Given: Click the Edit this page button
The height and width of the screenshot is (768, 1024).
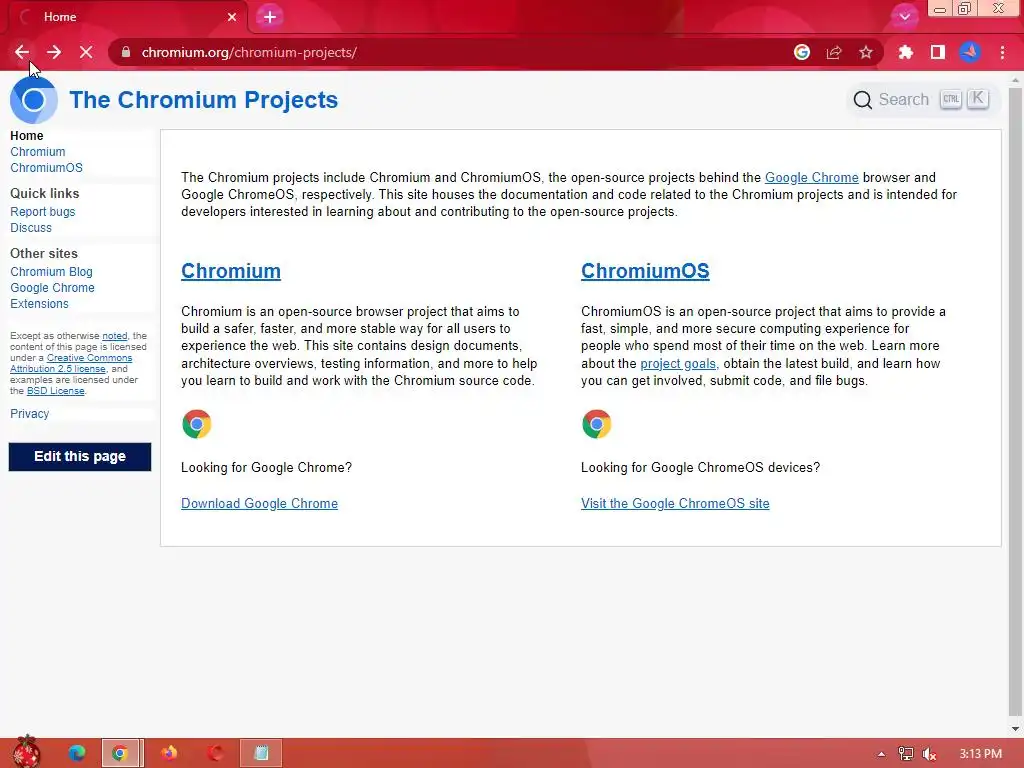Looking at the screenshot, I should (80, 456).
